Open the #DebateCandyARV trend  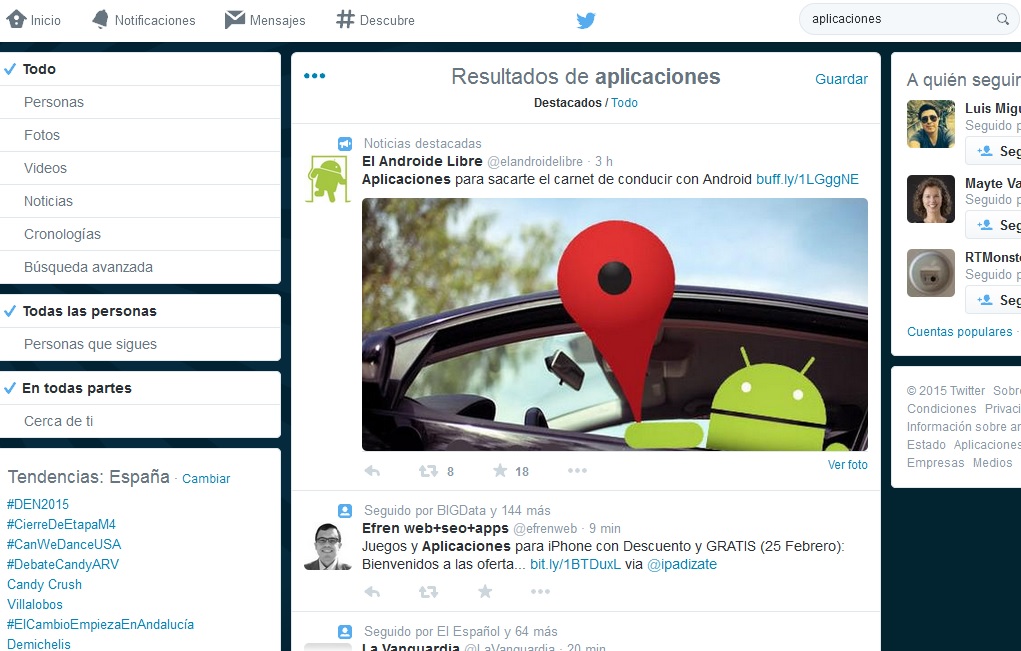[63, 564]
